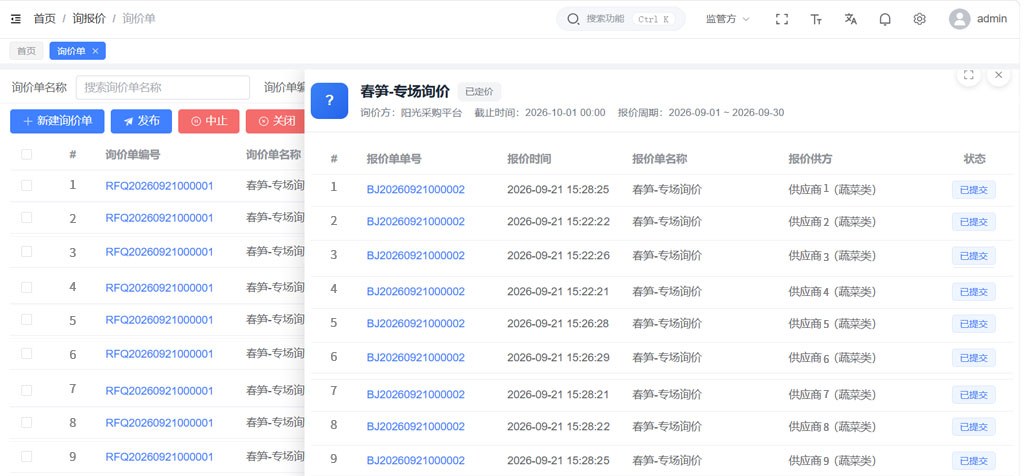Image resolution: width=1024 pixels, height=476 pixels.
Task: Click timestamp 2026-09-21 15:22:21
Action: pos(558,291)
